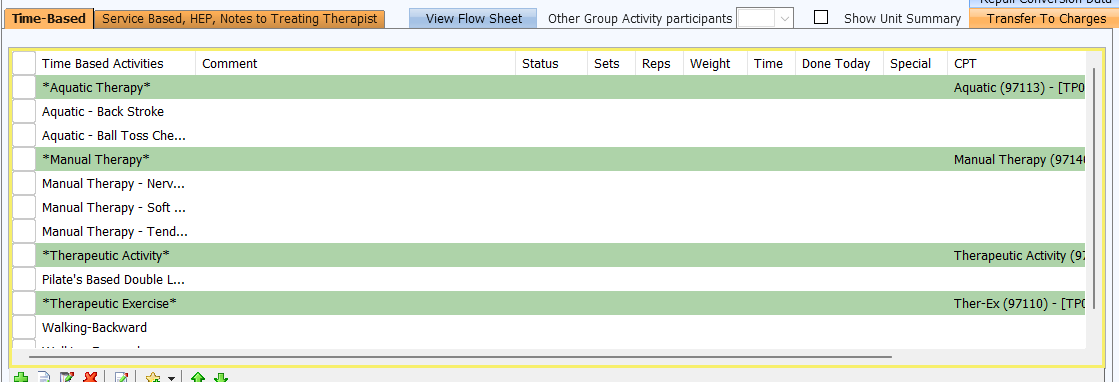Check the box for Manual Therapy - Nerv... row
1119x382 pixels.
[x=24, y=184]
